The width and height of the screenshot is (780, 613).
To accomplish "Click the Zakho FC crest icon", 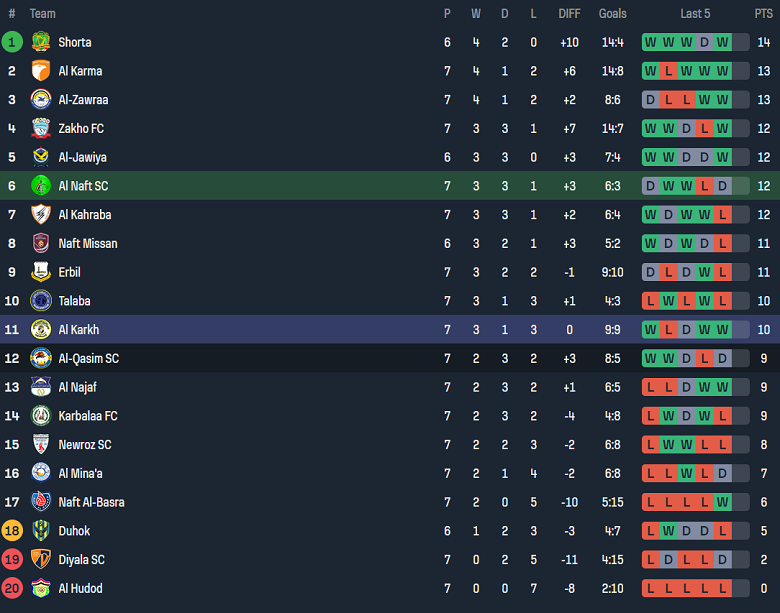I will 41,128.
